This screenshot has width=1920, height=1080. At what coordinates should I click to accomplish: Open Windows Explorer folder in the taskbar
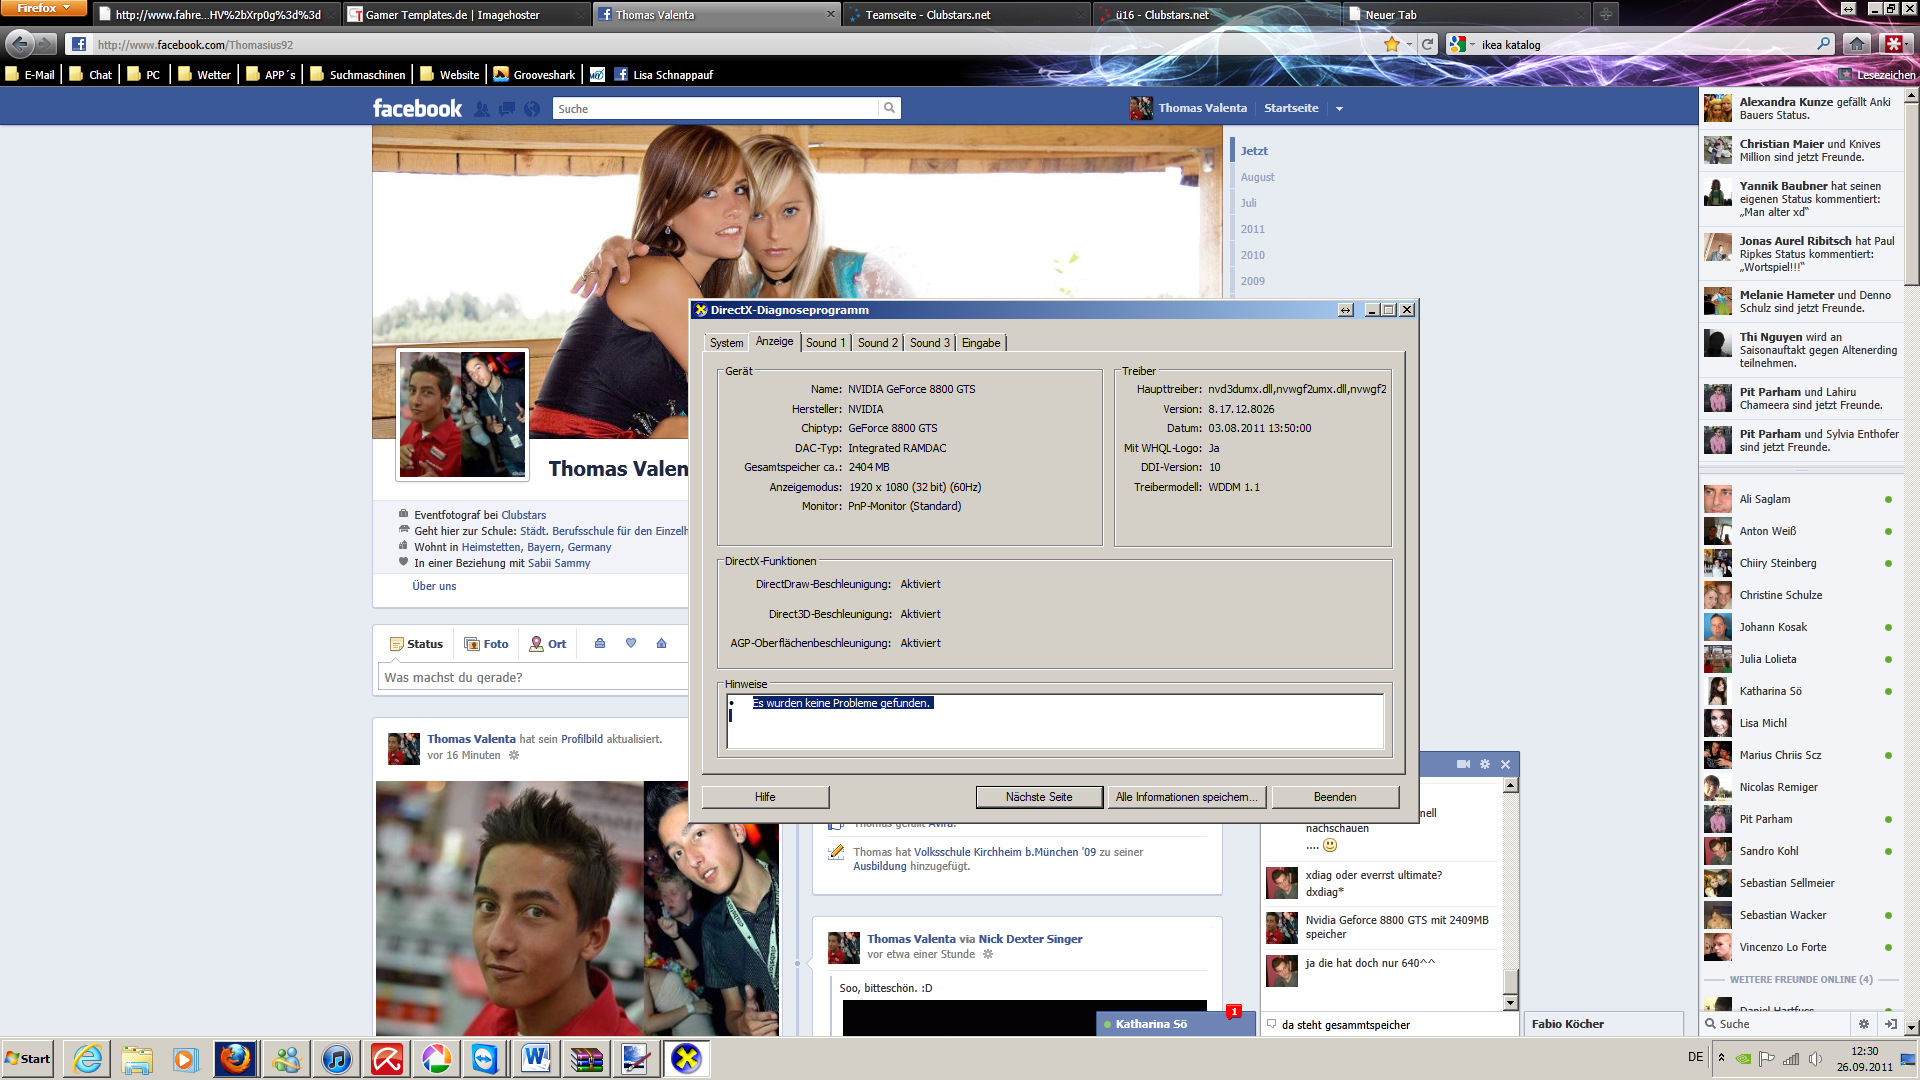[137, 1058]
